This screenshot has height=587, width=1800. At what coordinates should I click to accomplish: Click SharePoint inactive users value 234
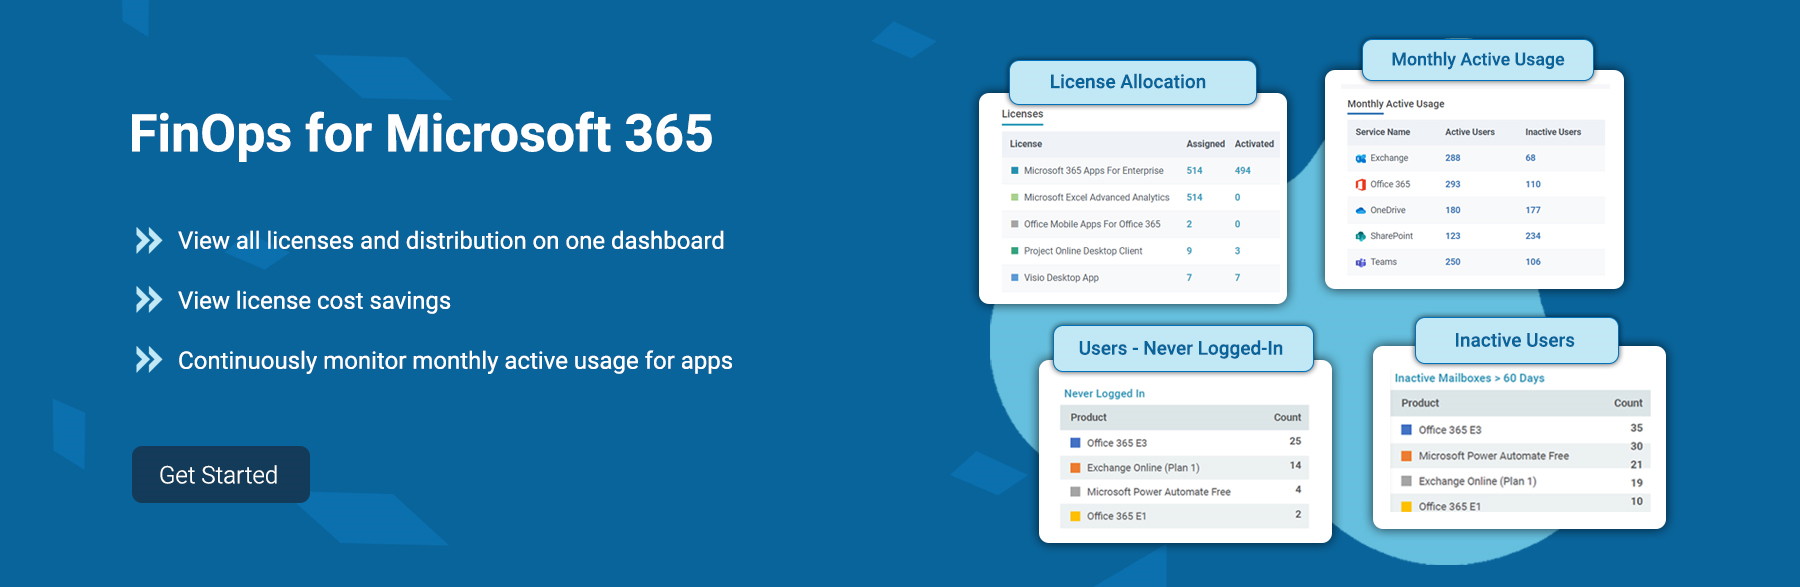[1533, 236]
